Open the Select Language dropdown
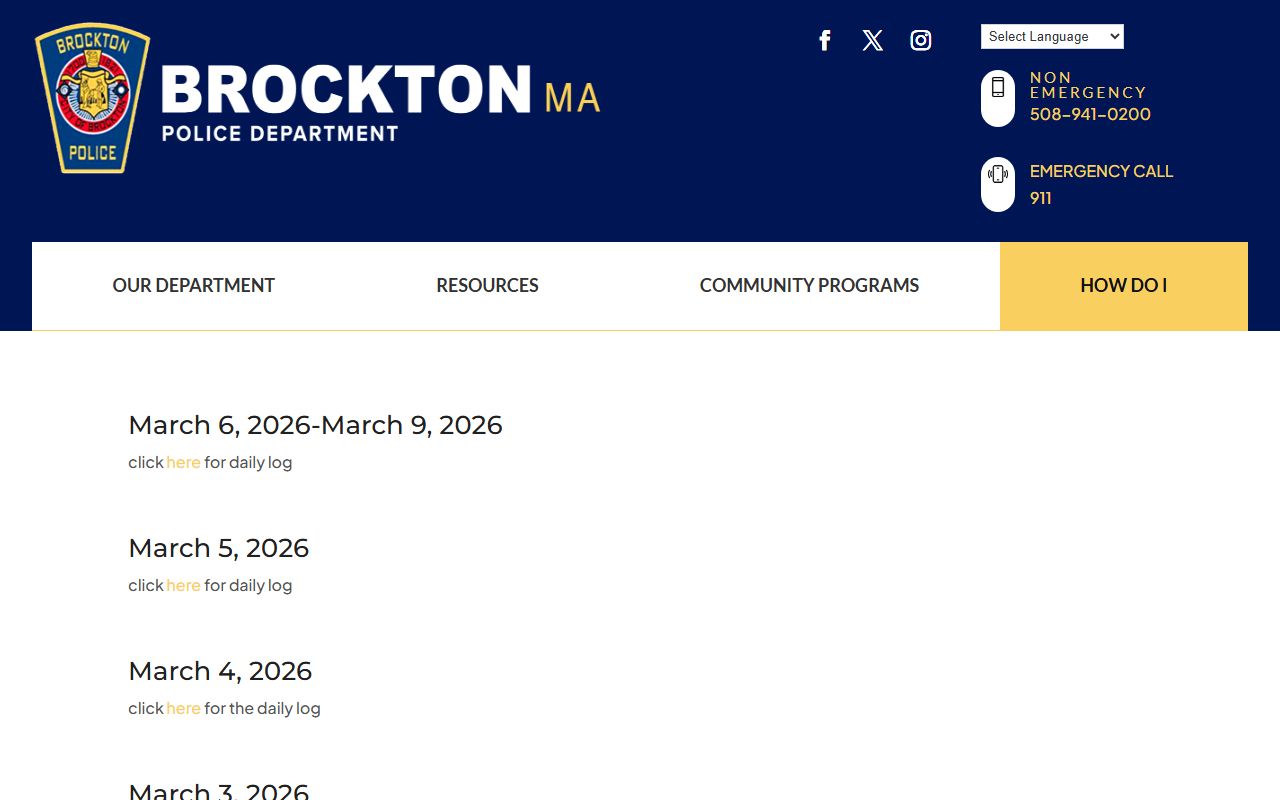The image size is (1280, 800). coord(1052,37)
